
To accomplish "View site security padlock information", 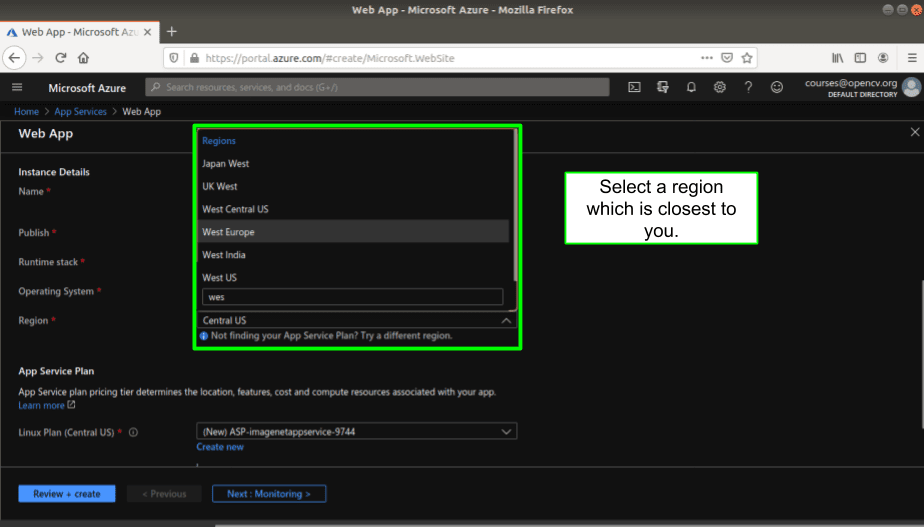I will pos(194,58).
